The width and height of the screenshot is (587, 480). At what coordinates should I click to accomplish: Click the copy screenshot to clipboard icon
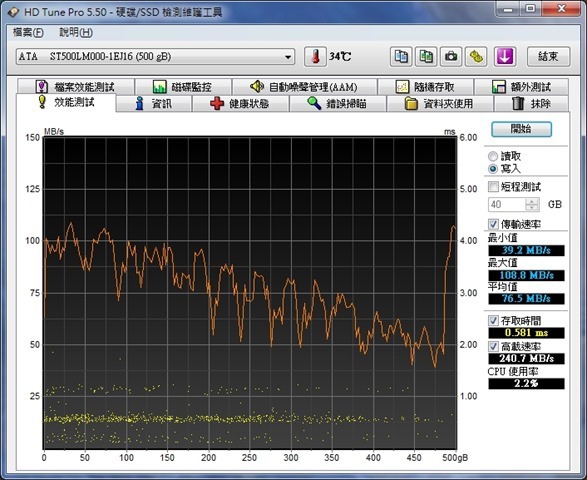[x=426, y=57]
